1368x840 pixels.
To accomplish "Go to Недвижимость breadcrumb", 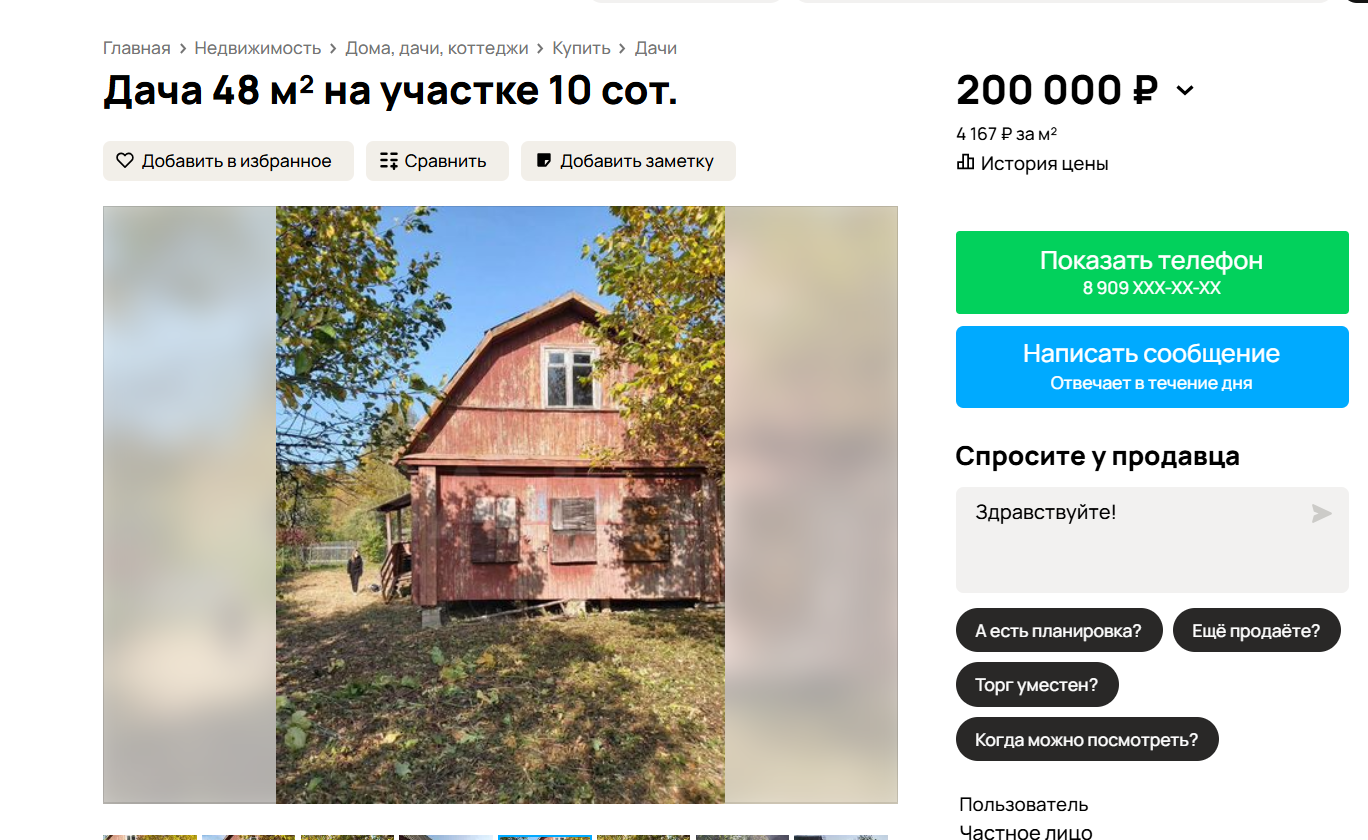I will point(258,48).
